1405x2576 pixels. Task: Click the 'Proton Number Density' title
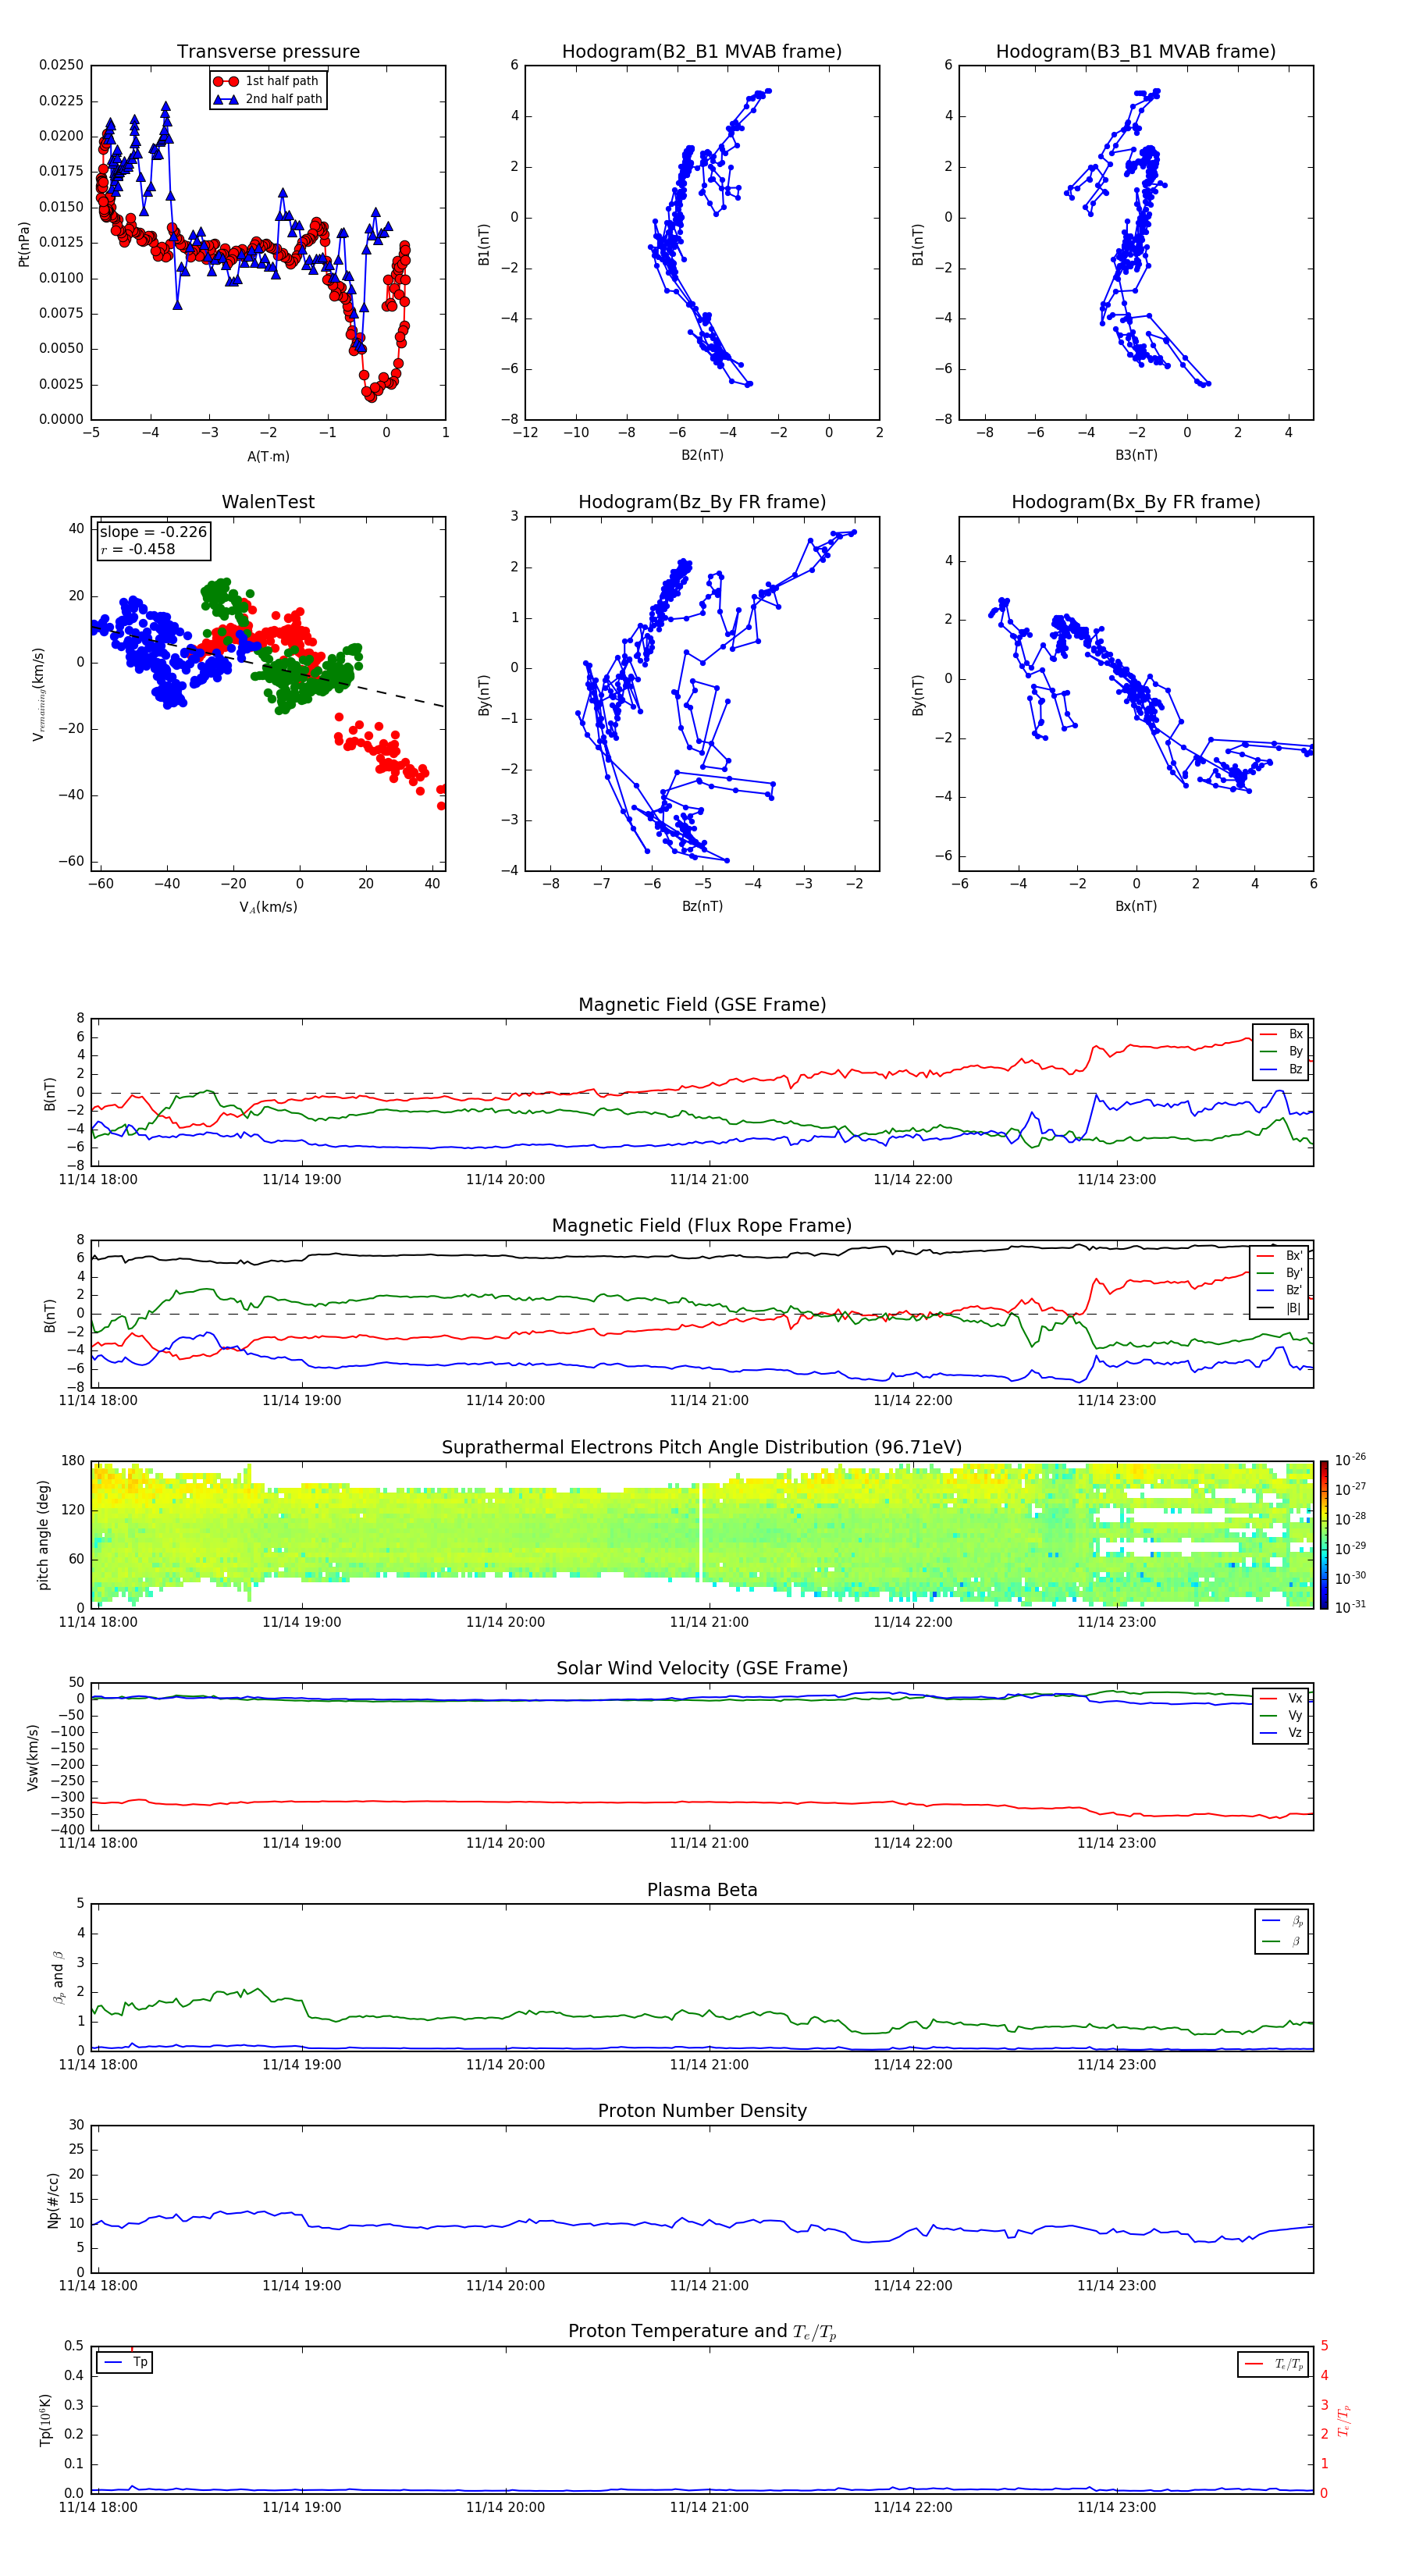point(702,2112)
